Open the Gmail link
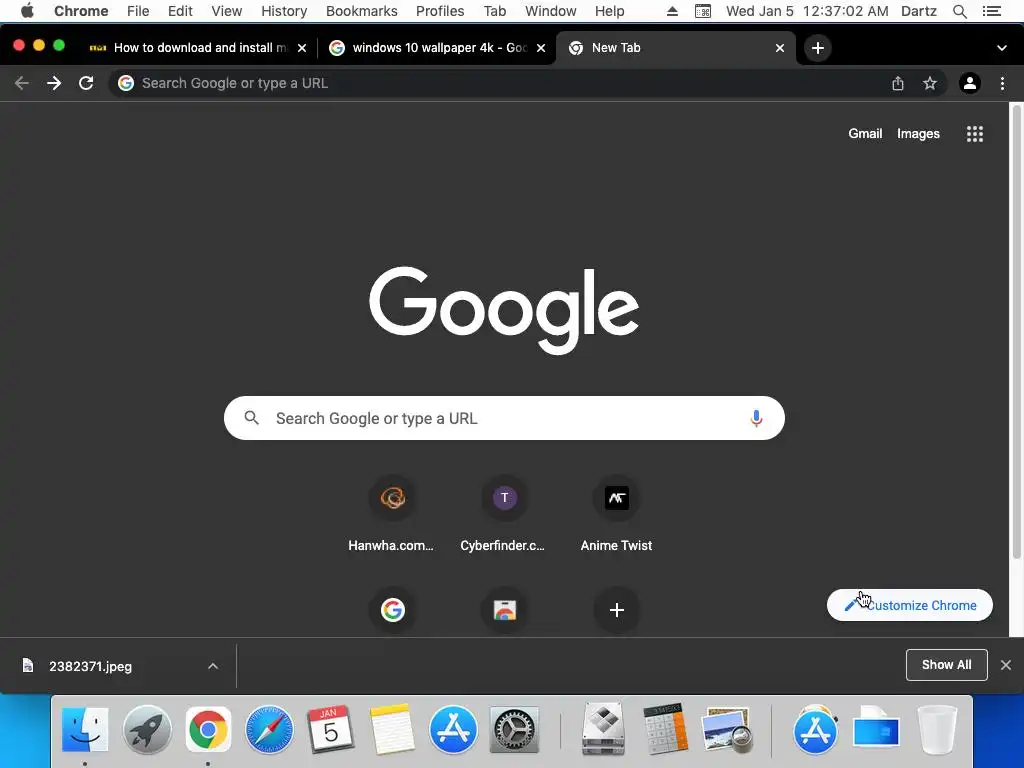The height and width of the screenshot is (768, 1024). tap(865, 134)
